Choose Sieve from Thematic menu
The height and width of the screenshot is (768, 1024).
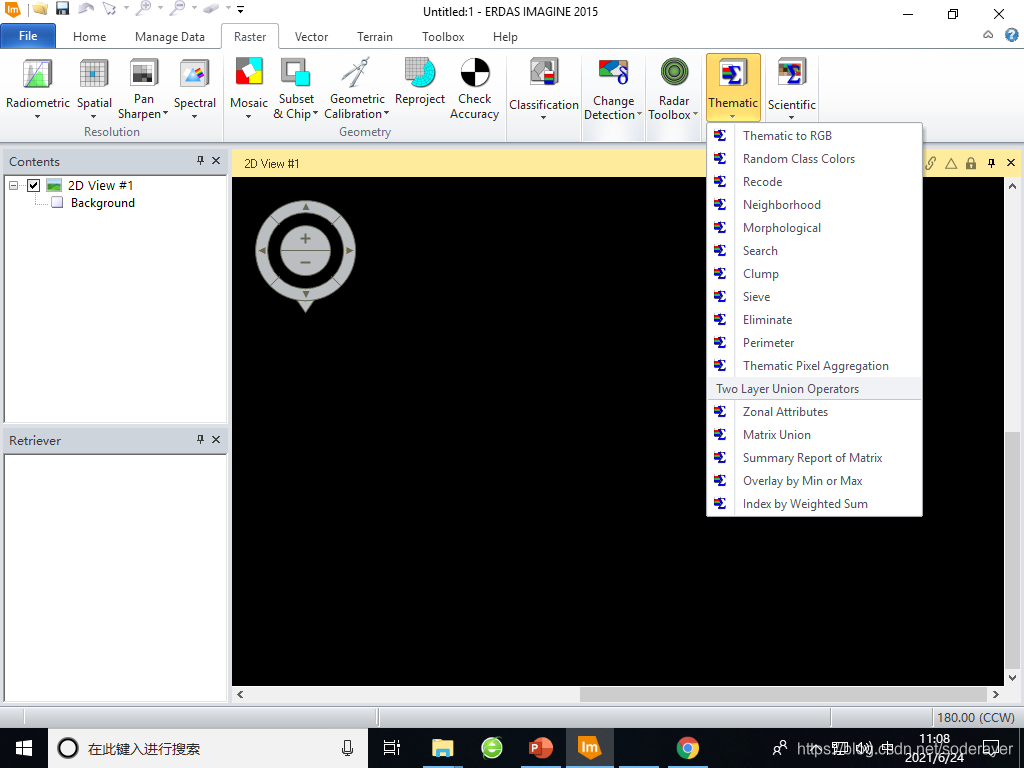814,296
